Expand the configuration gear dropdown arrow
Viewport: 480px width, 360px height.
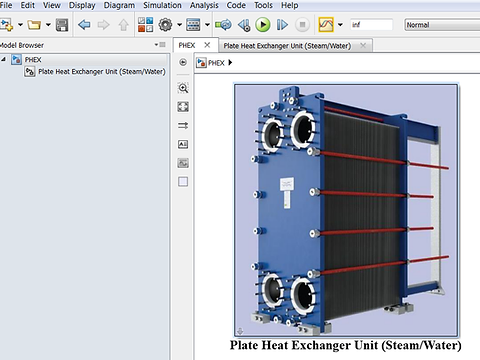[x=179, y=25]
